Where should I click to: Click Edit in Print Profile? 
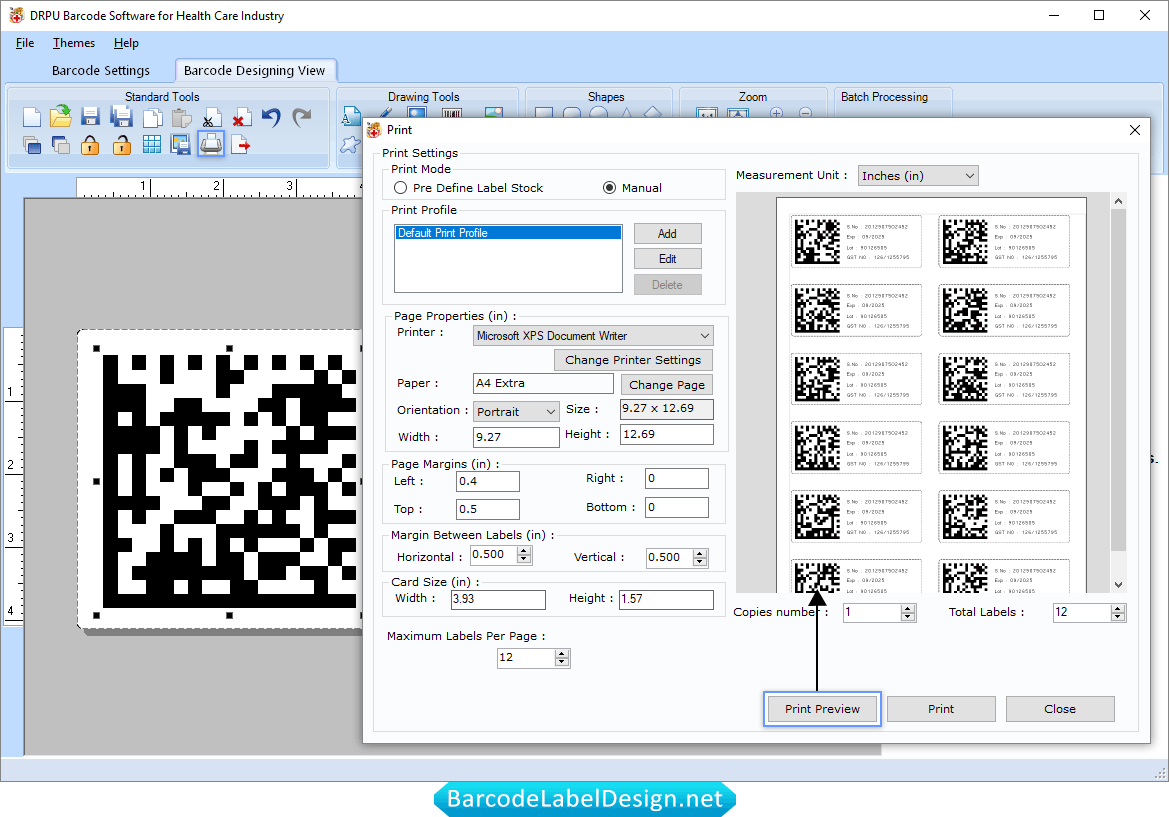point(667,259)
